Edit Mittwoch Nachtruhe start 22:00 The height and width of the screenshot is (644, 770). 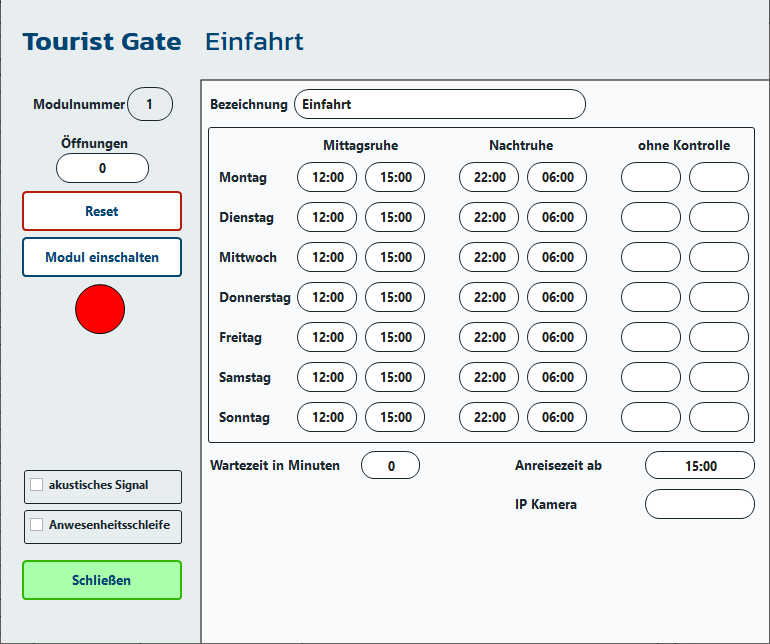point(489,257)
